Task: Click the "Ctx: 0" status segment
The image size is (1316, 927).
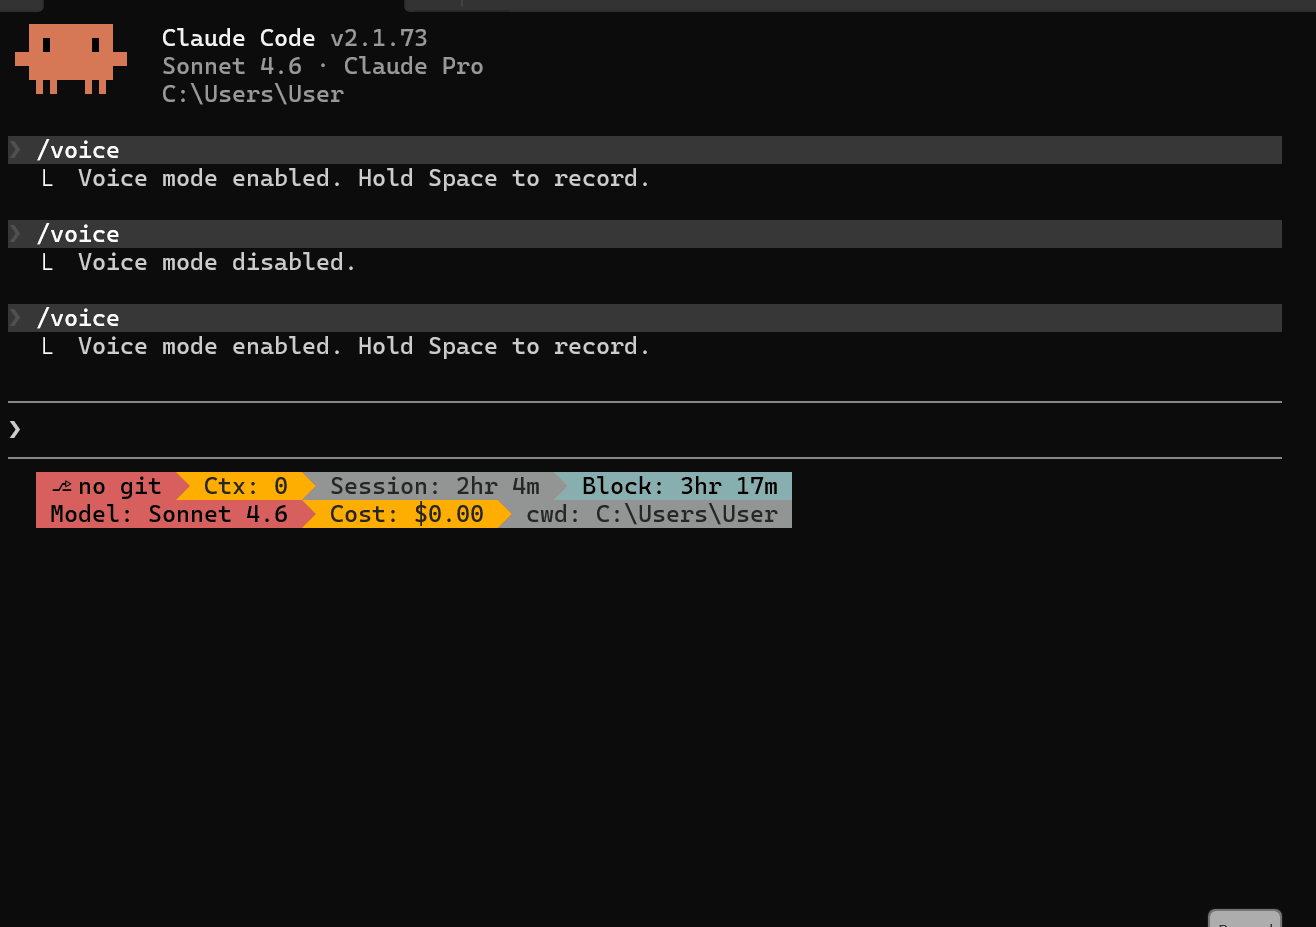Action: (x=245, y=486)
